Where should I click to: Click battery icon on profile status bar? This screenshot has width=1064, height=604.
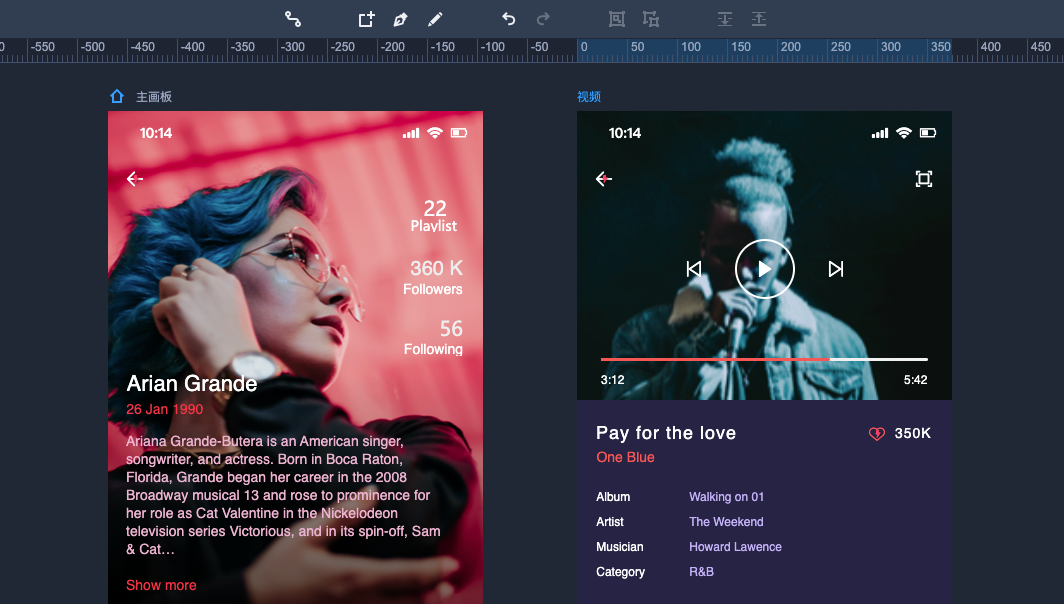(x=459, y=133)
